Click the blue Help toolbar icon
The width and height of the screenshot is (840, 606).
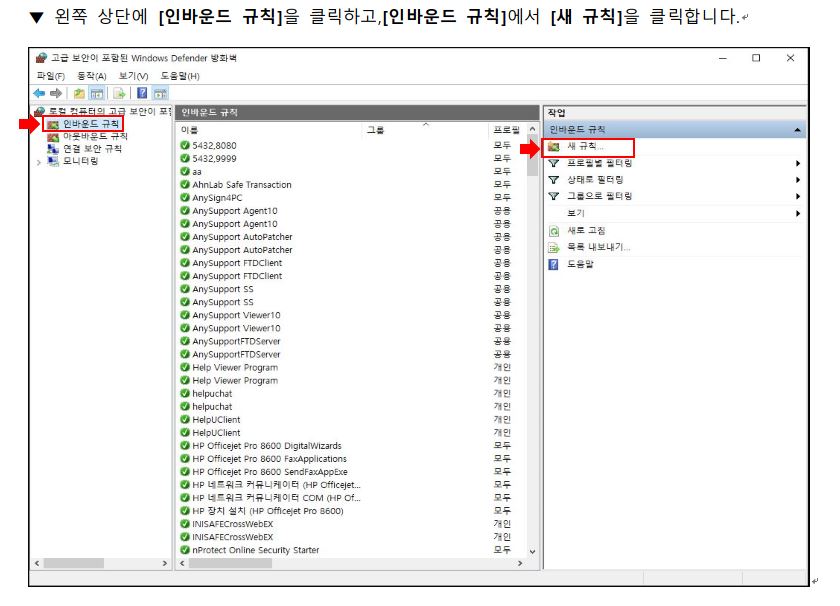click(141, 93)
